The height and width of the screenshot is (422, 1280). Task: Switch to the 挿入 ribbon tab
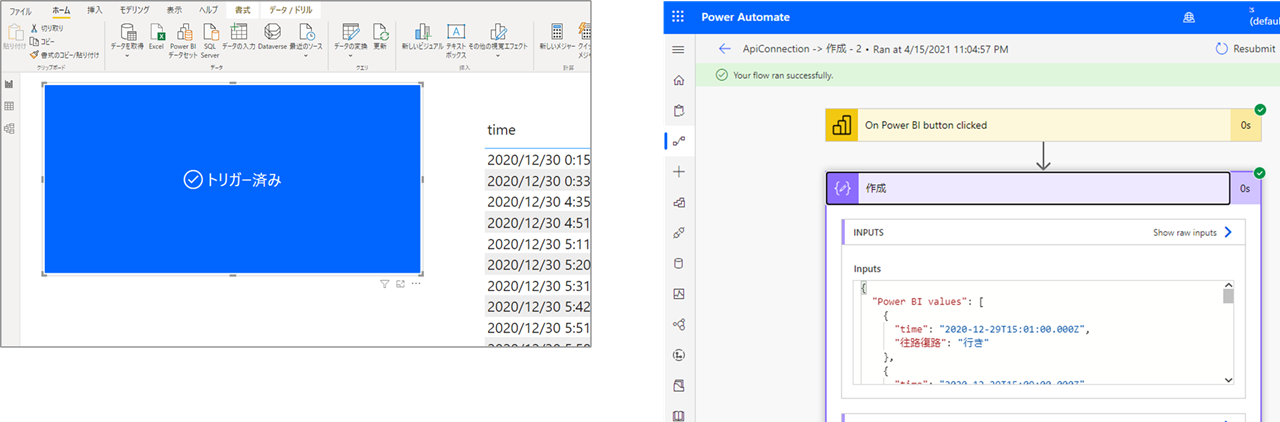(94, 9)
